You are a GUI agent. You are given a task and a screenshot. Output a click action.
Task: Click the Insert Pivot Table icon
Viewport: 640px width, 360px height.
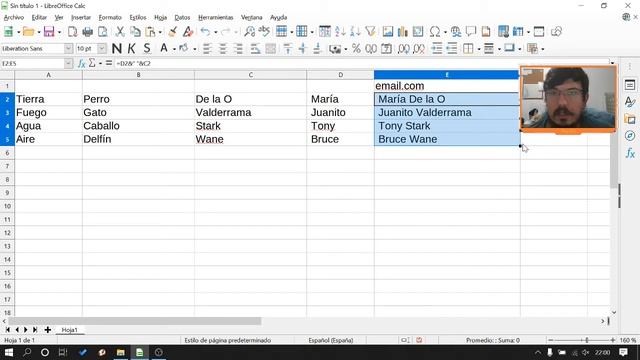(x=418, y=31)
